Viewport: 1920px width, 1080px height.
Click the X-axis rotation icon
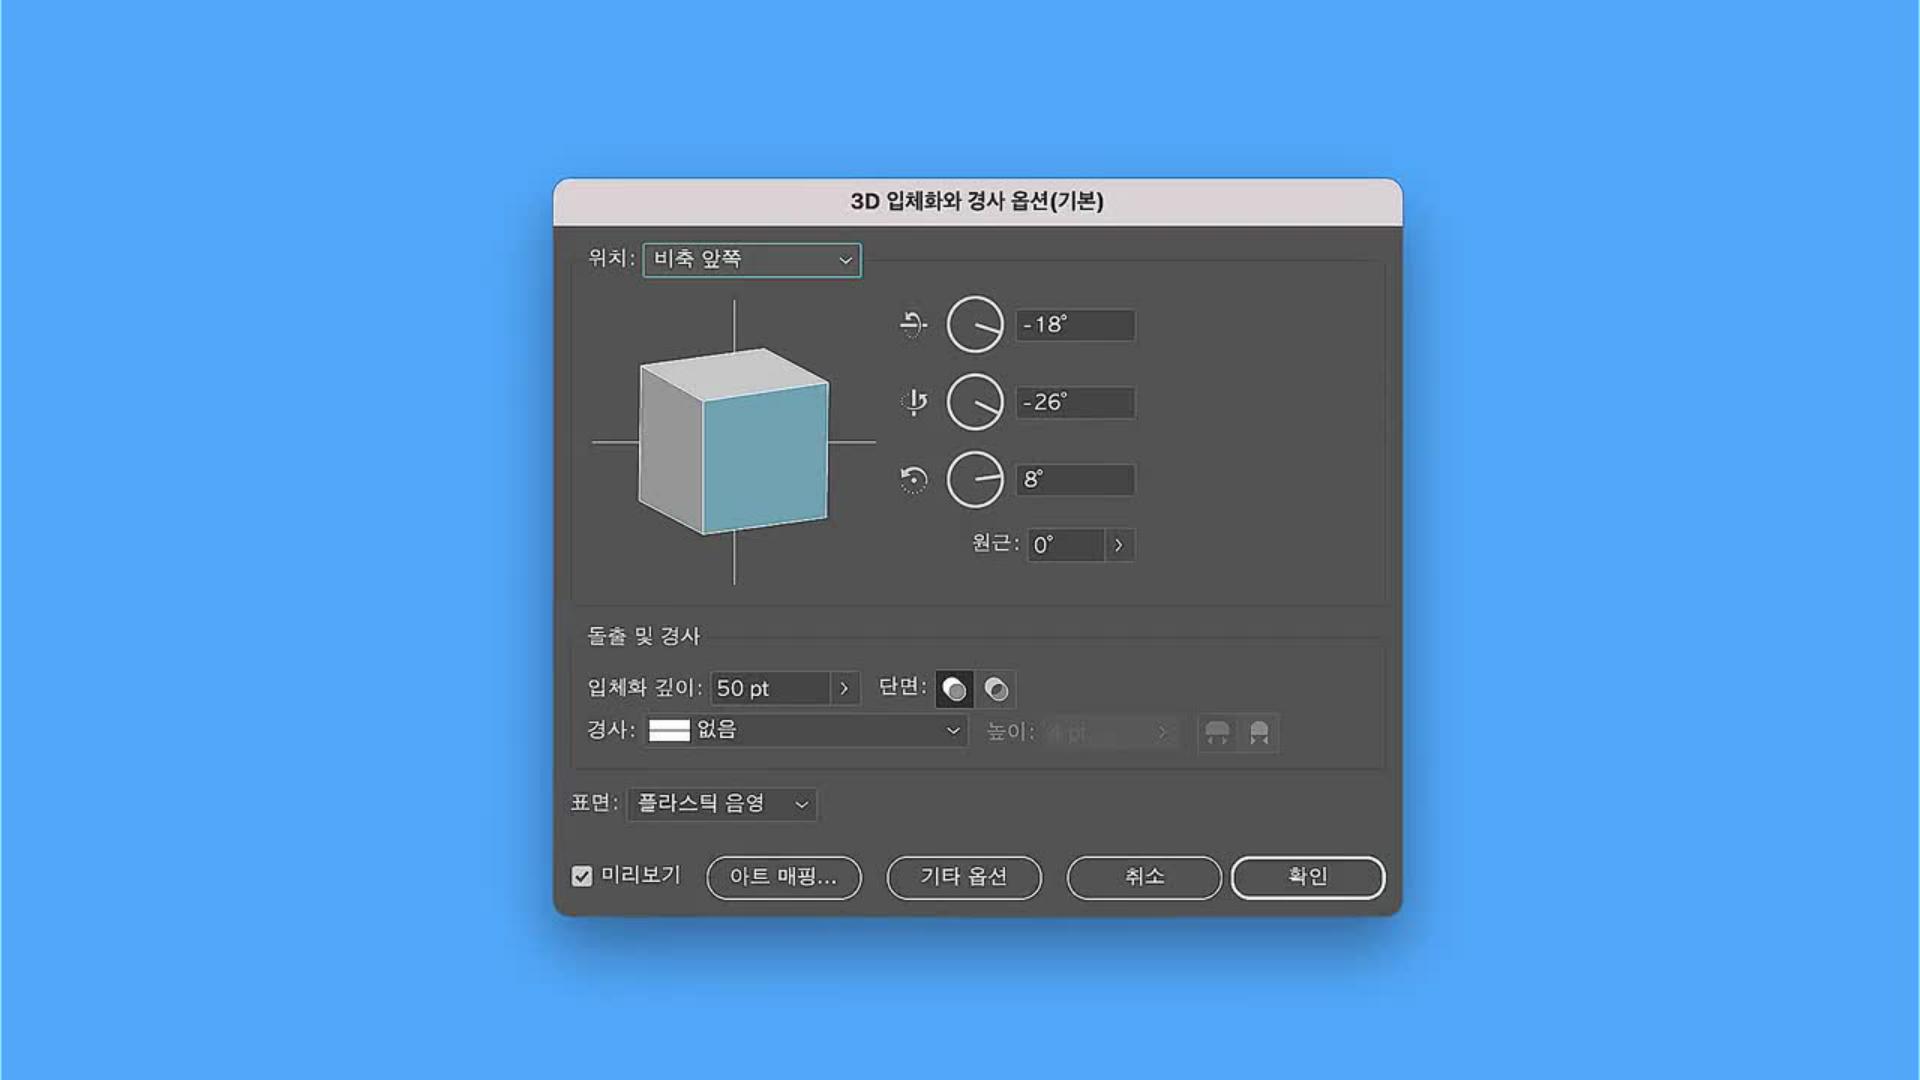click(913, 324)
